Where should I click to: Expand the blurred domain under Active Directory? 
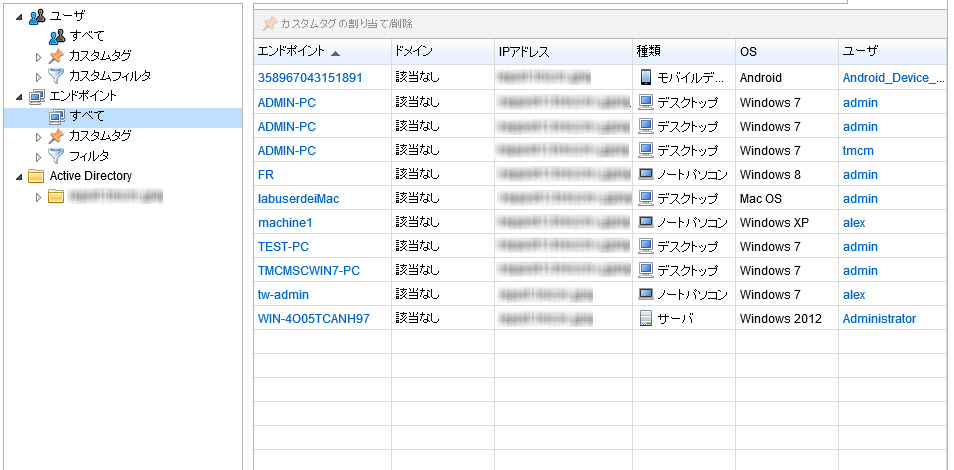click(39, 197)
